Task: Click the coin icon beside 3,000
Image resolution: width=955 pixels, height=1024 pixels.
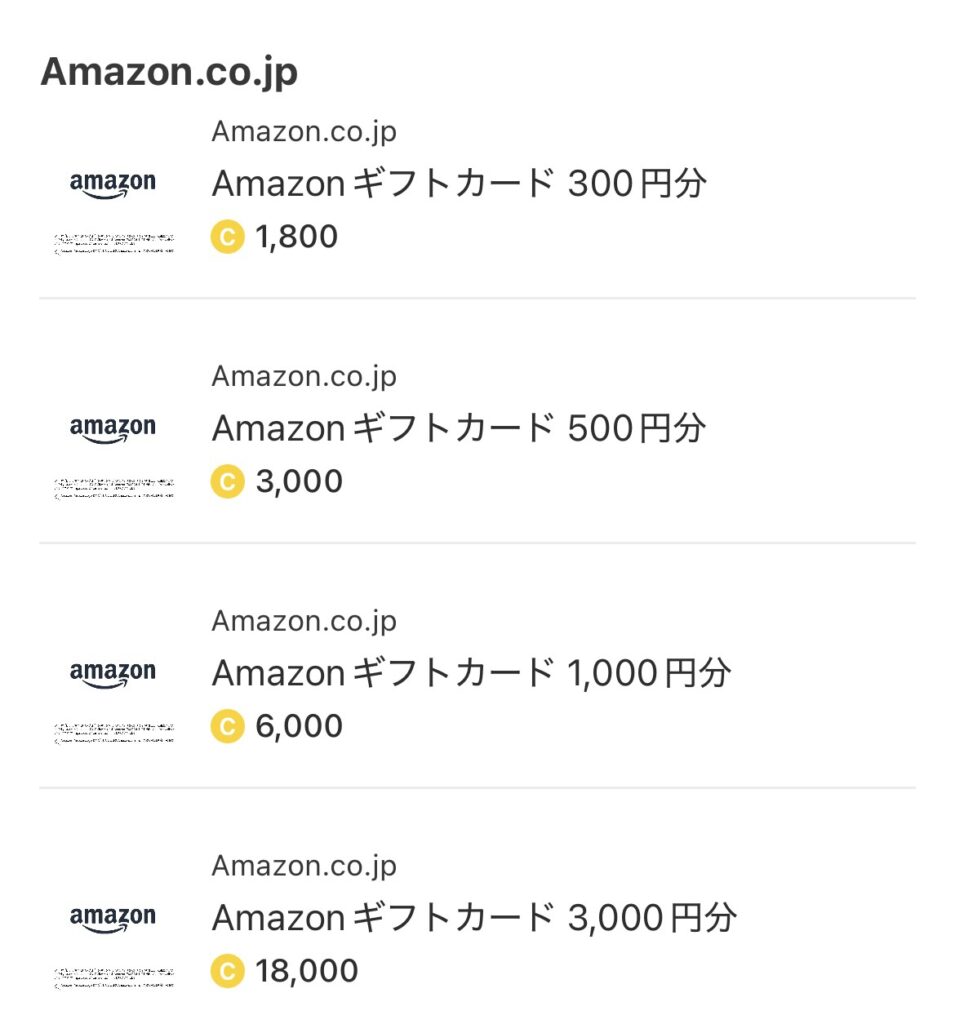Action: pos(227,482)
